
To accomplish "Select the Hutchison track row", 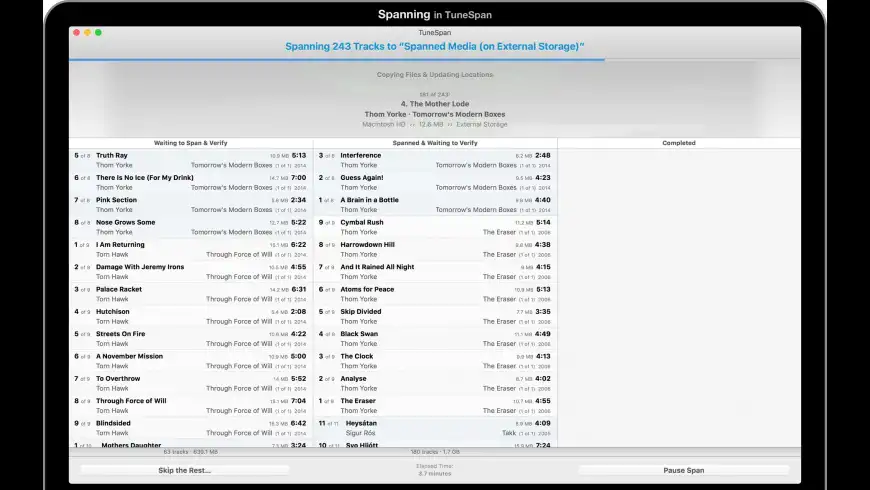I will 190,316.
